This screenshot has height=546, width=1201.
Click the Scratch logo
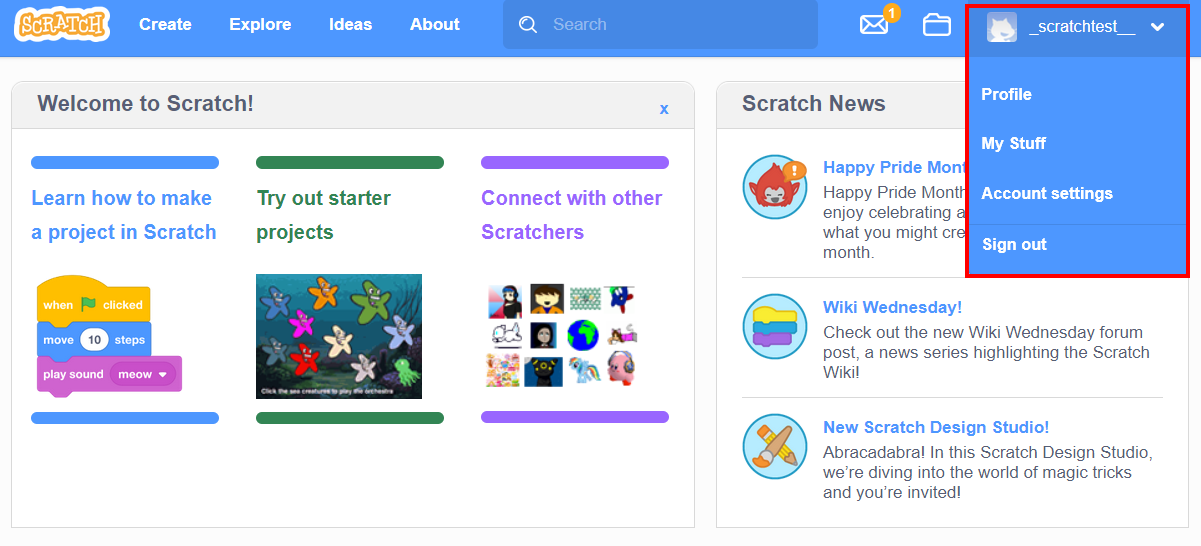click(x=62, y=25)
